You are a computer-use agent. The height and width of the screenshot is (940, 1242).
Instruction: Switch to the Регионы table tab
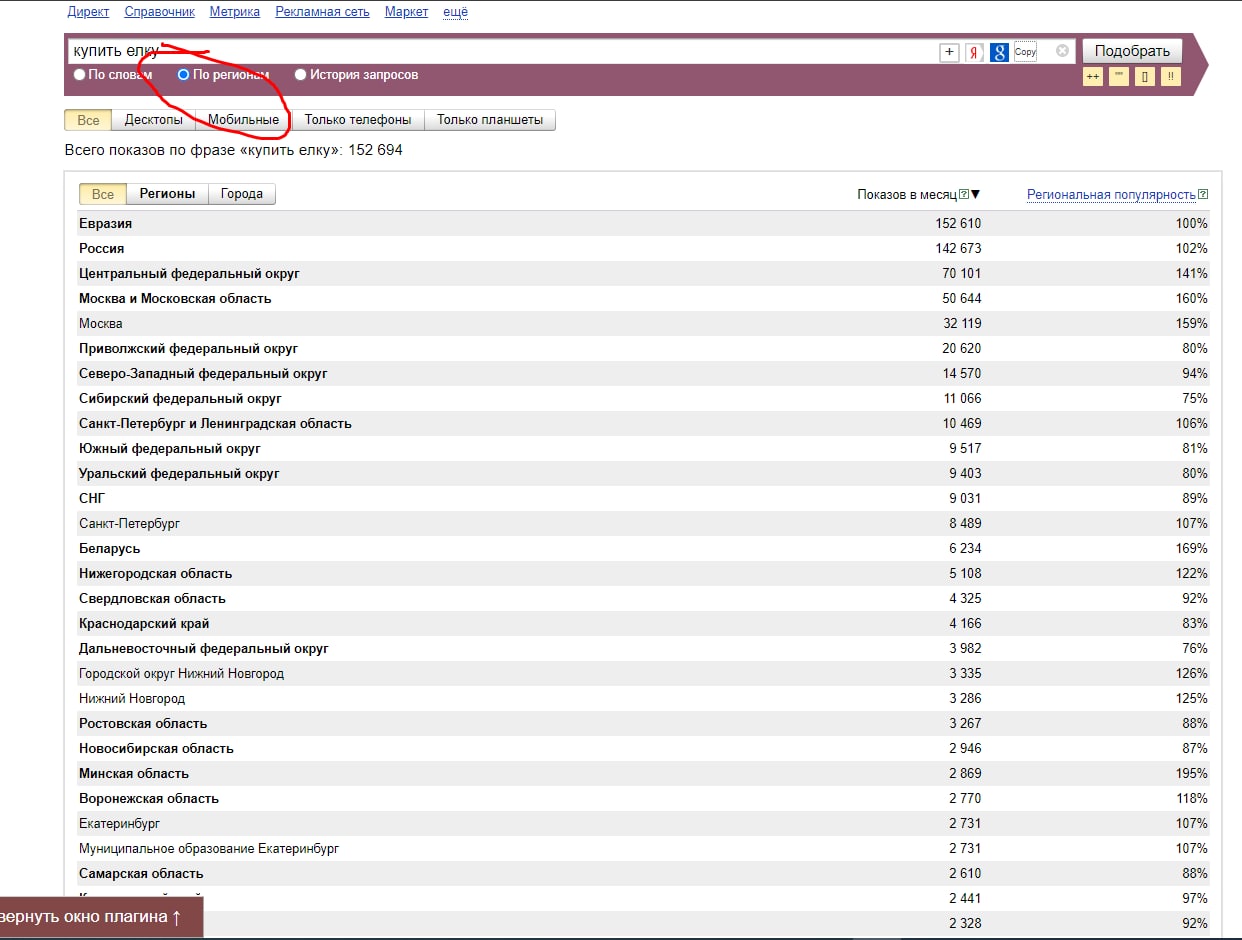(167, 194)
